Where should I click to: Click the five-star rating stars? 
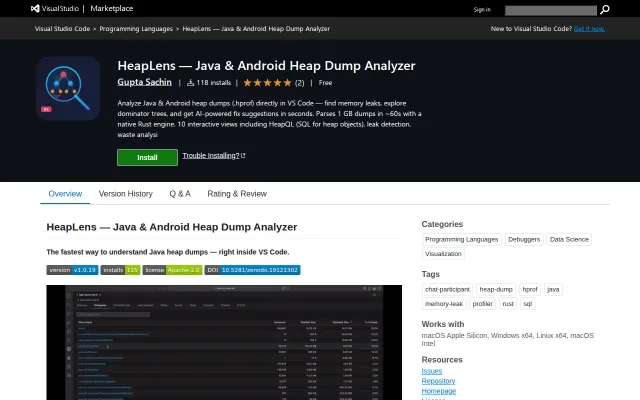[x=267, y=83]
